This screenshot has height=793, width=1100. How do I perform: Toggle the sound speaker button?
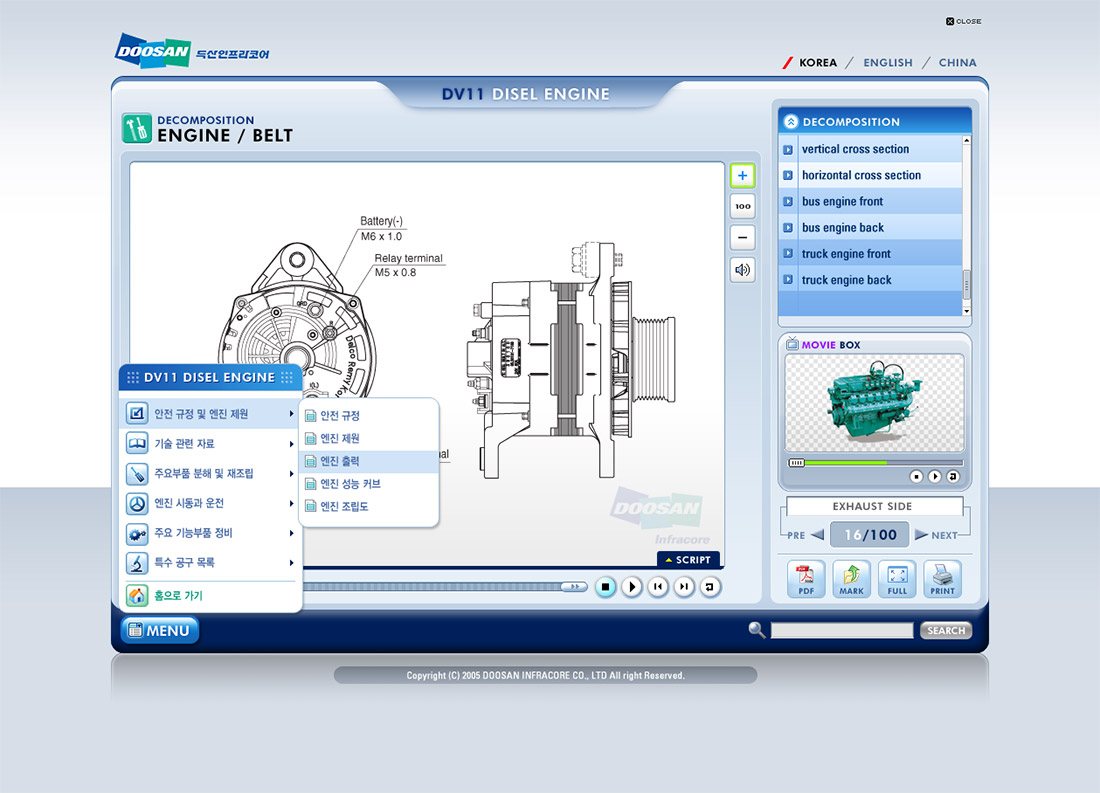[742, 269]
